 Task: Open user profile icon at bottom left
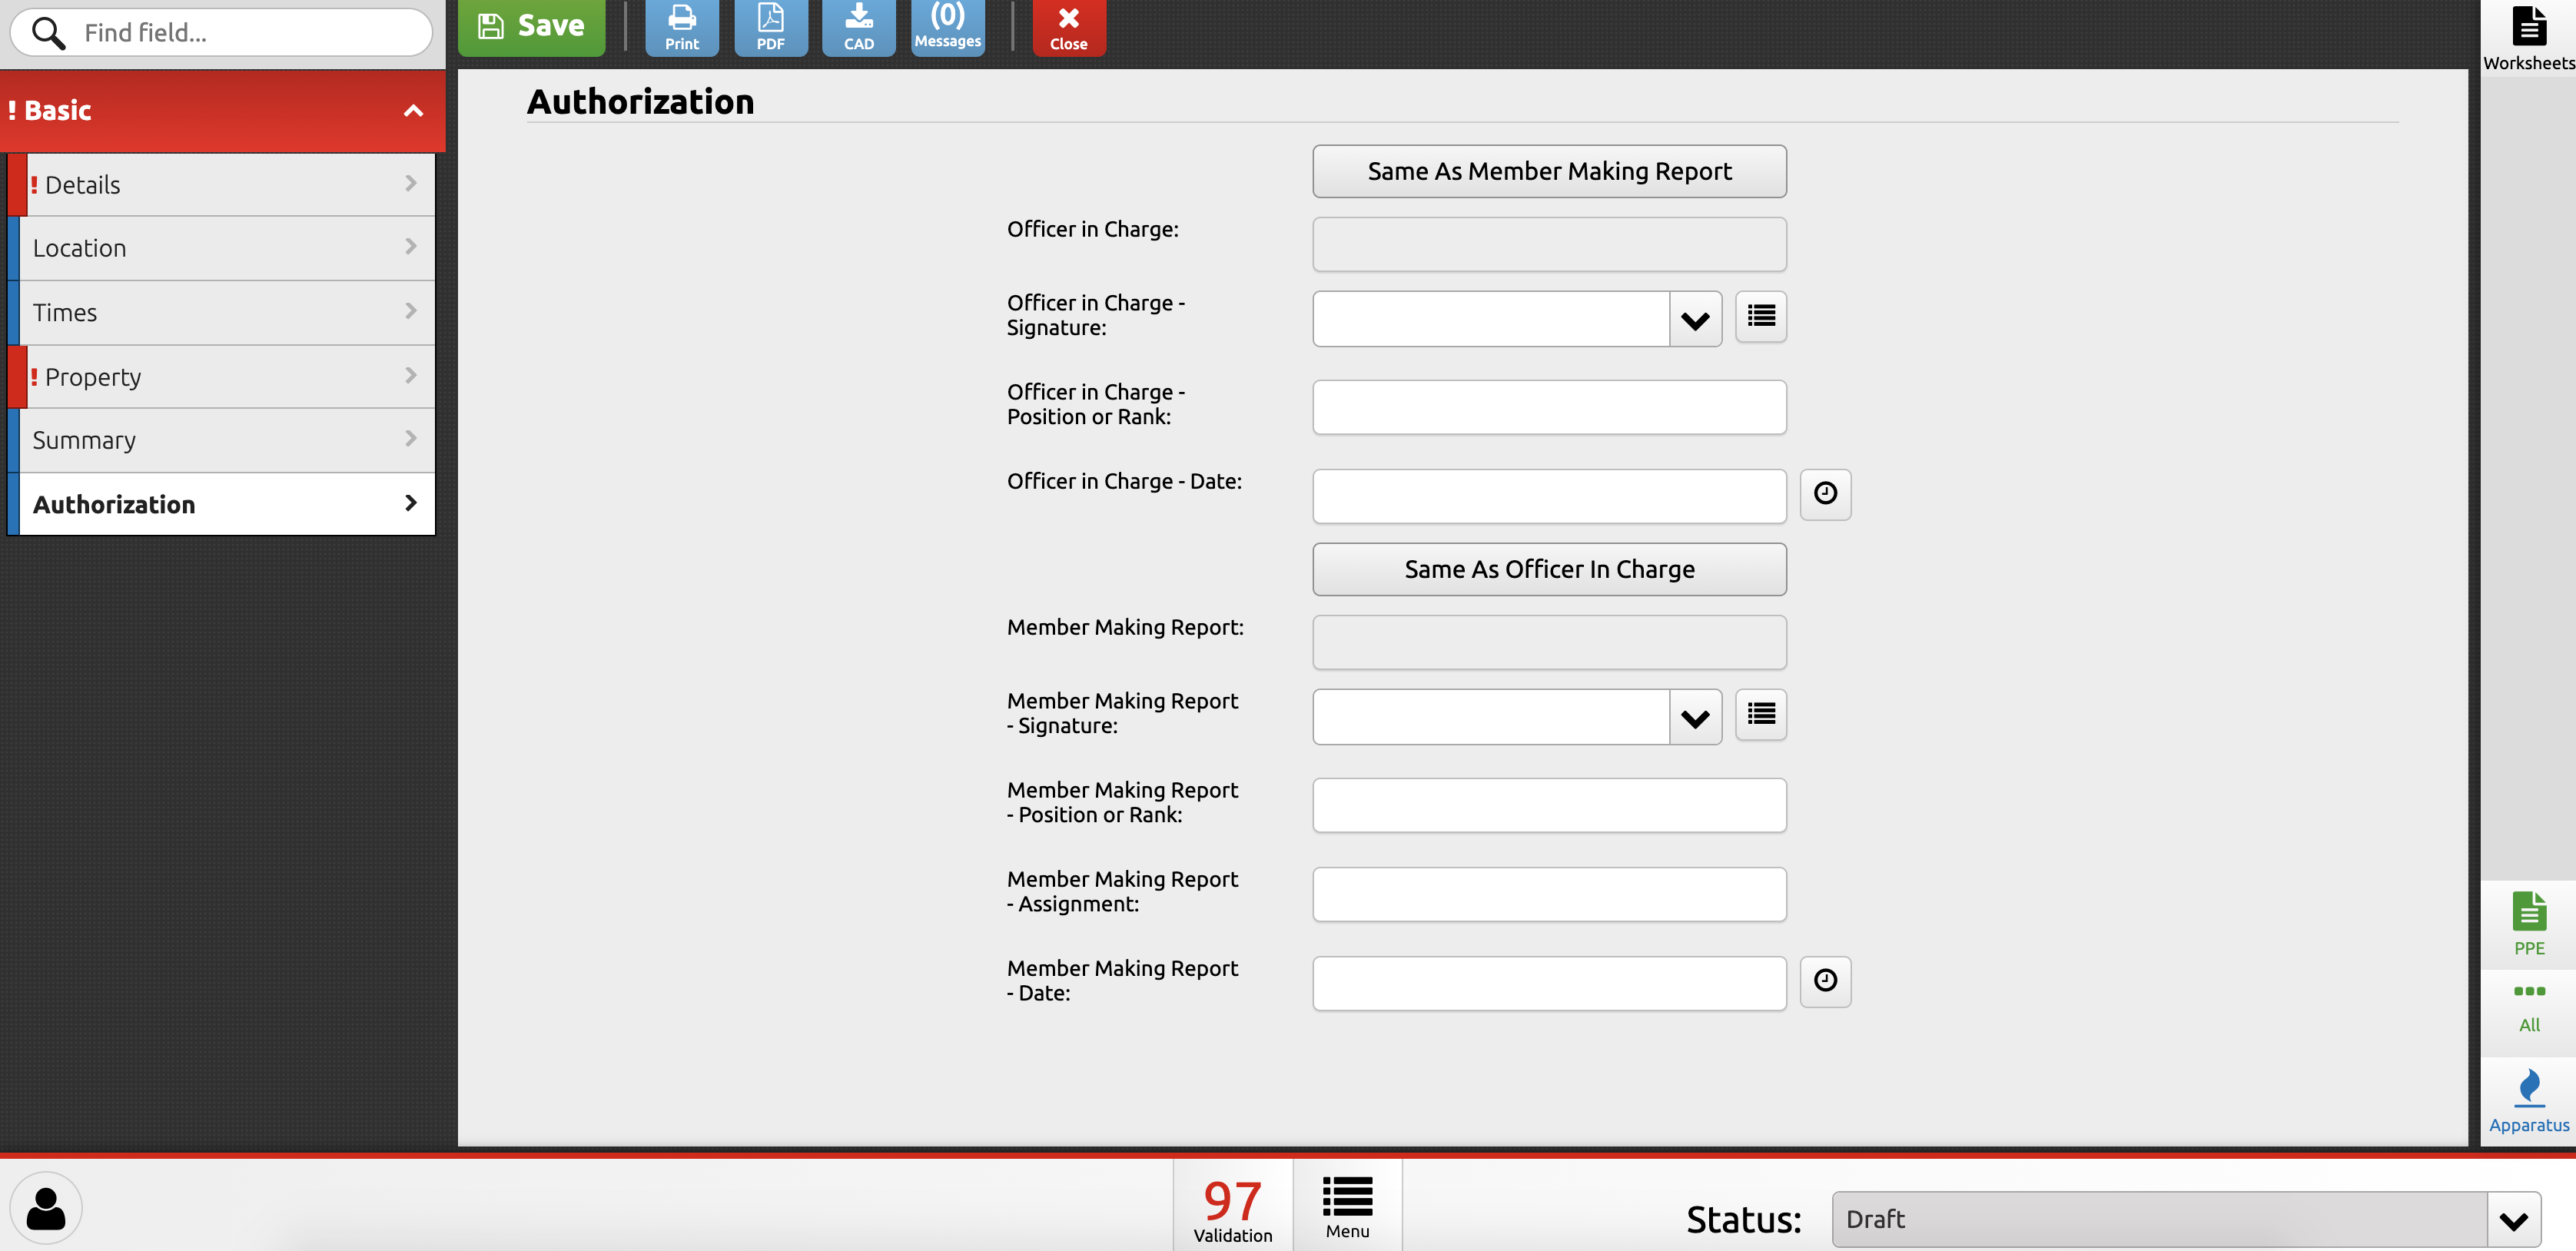pyautogui.click(x=46, y=1207)
